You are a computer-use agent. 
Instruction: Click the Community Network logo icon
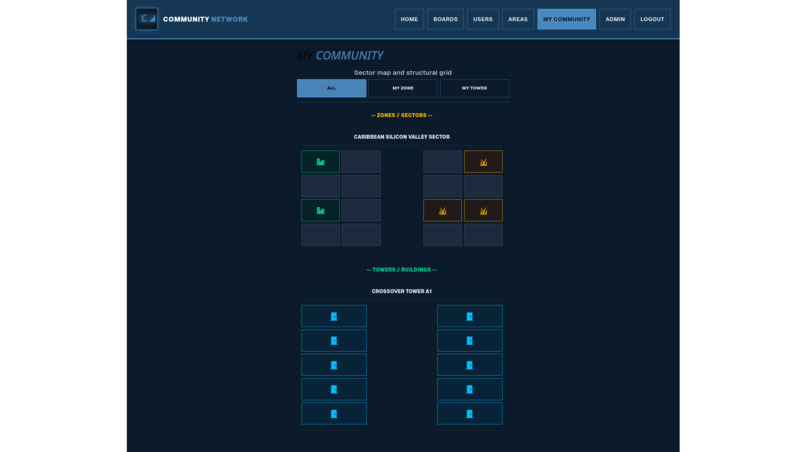(x=146, y=19)
